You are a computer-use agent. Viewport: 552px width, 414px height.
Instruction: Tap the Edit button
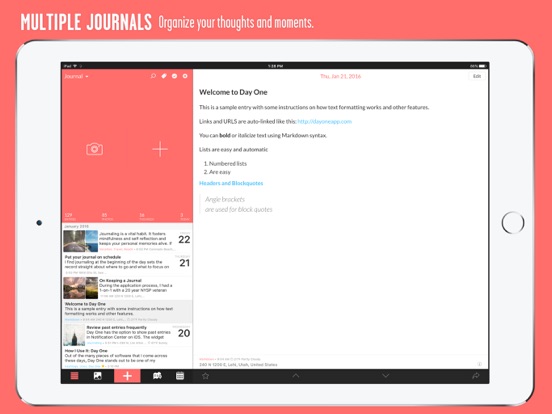477,76
